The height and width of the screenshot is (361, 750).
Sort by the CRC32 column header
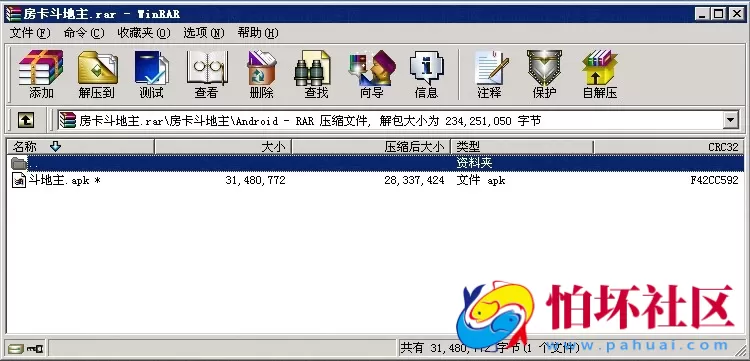tap(669, 147)
